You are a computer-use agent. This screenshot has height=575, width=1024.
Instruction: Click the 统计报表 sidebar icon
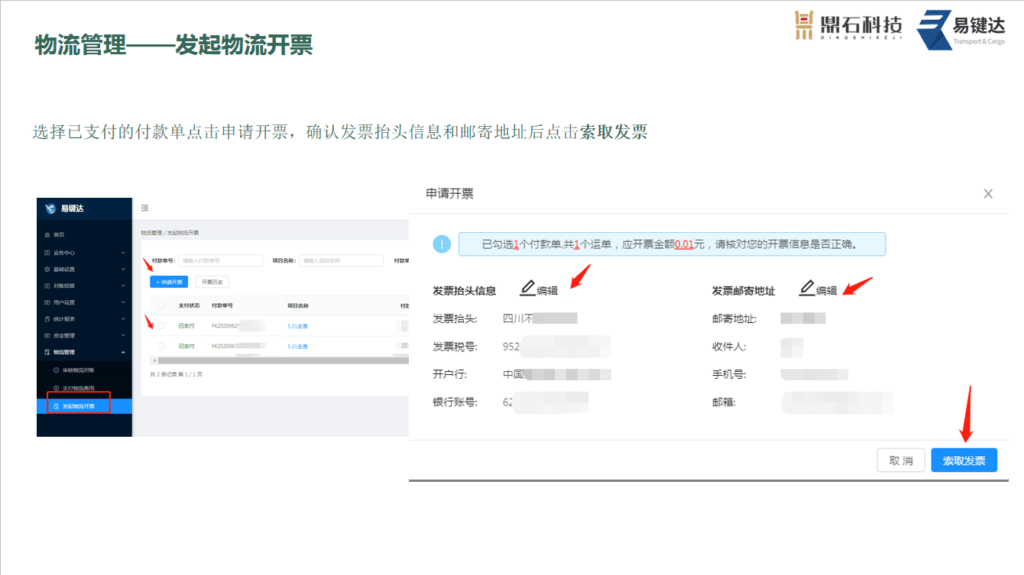[47, 319]
